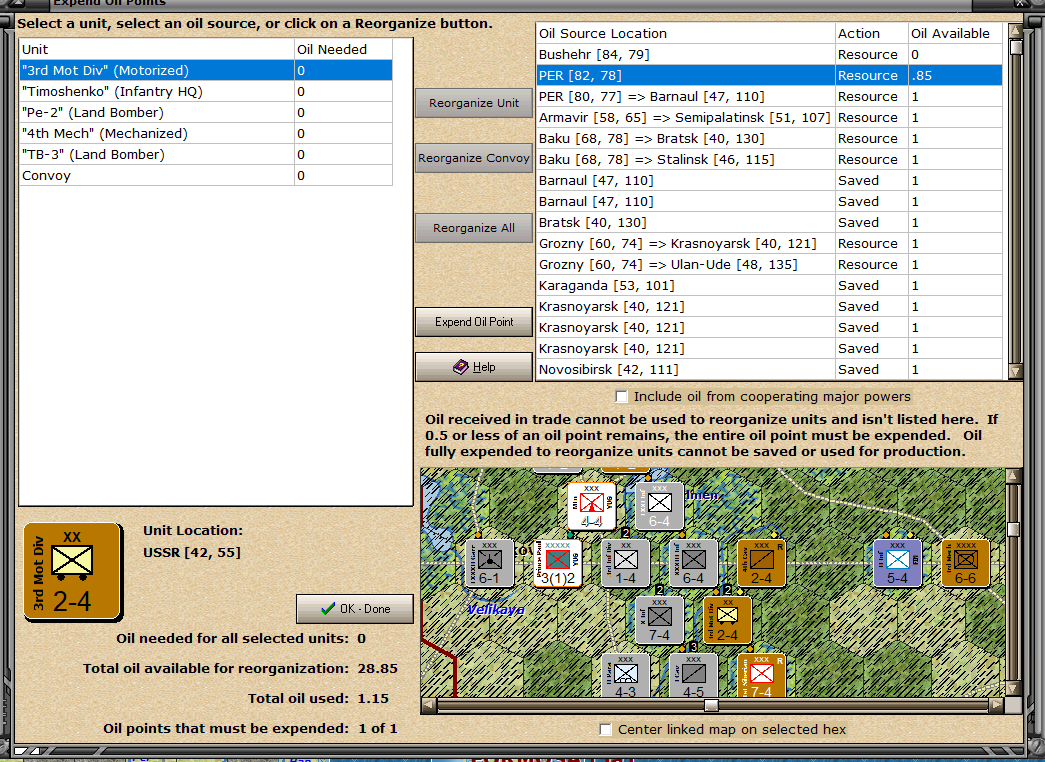The height and width of the screenshot is (762, 1045).
Task: Click the Reorganize Convoy button
Action: point(474,158)
